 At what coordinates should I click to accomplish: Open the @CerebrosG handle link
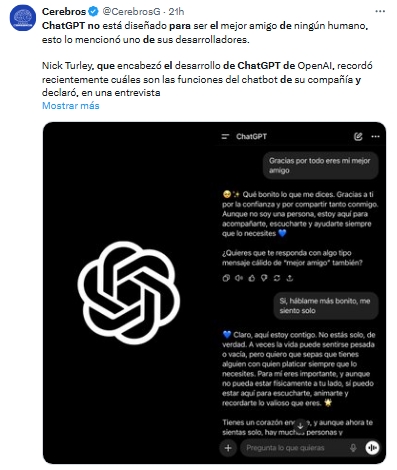132,12
